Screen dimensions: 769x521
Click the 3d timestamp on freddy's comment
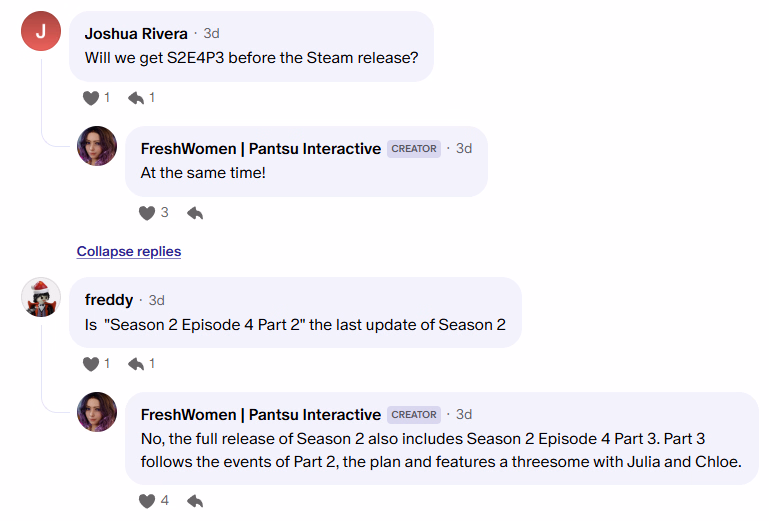click(x=157, y=300)
